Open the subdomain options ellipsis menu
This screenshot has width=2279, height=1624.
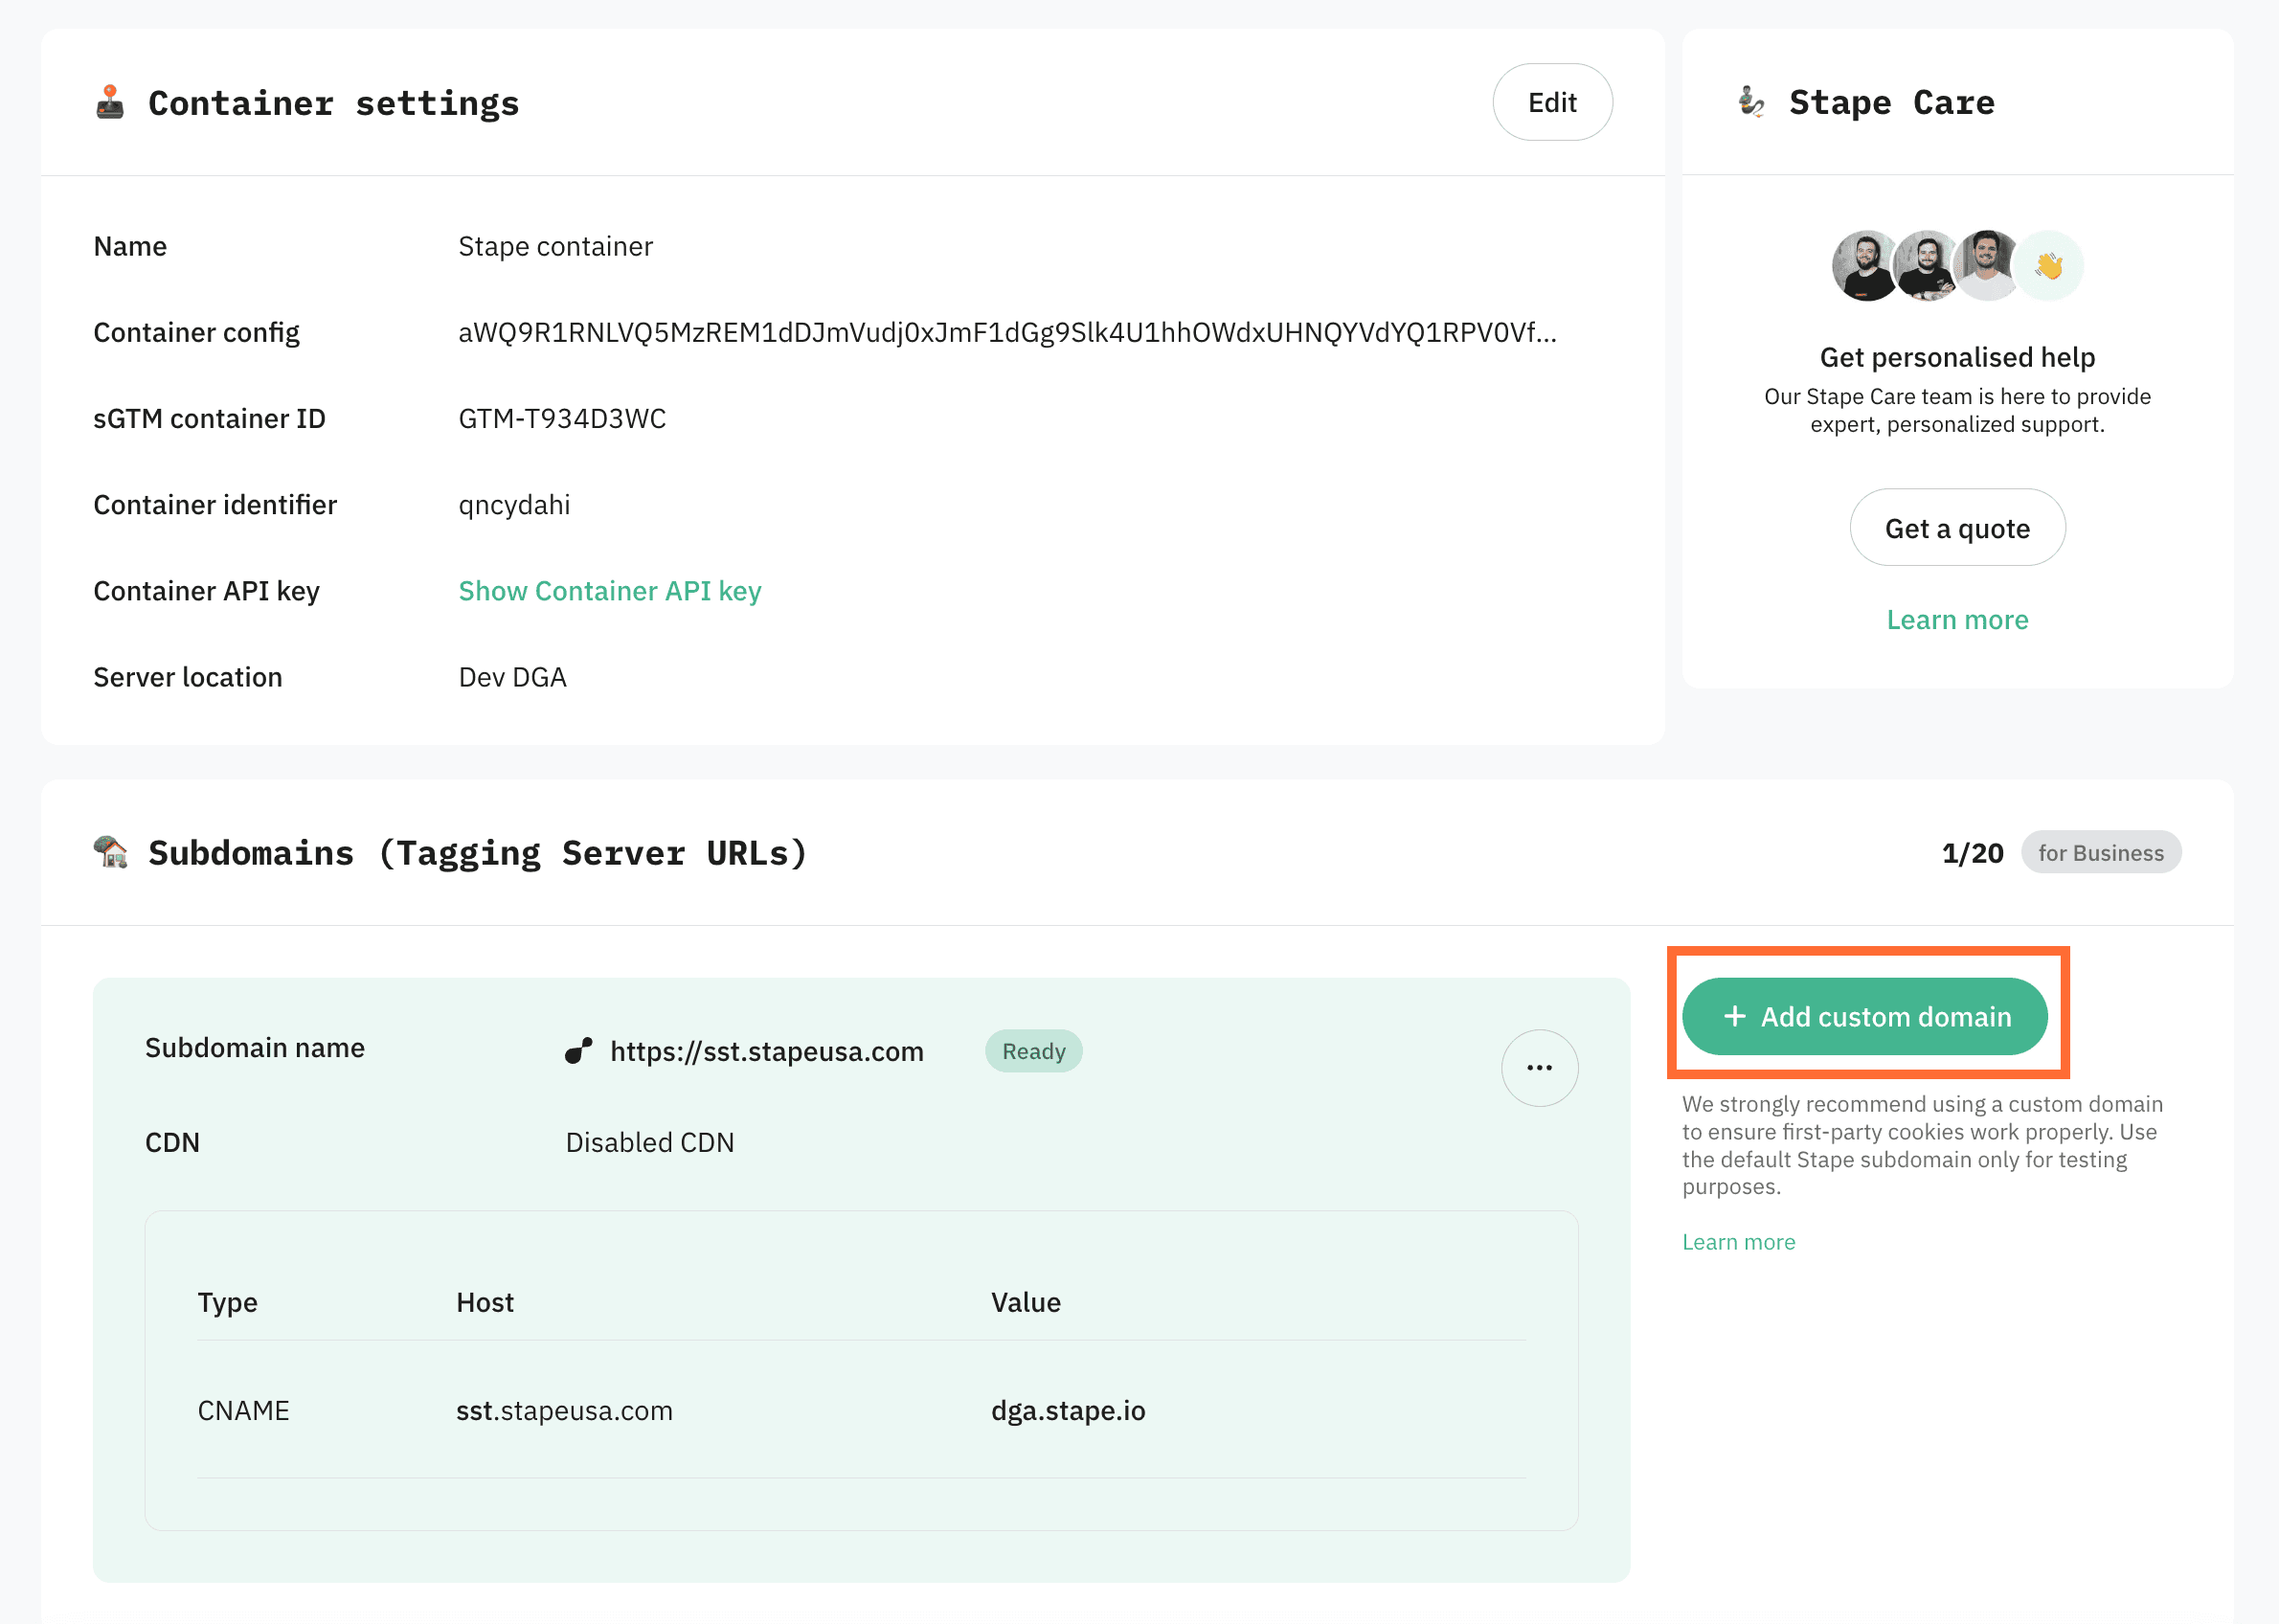coord(1539,1067)
